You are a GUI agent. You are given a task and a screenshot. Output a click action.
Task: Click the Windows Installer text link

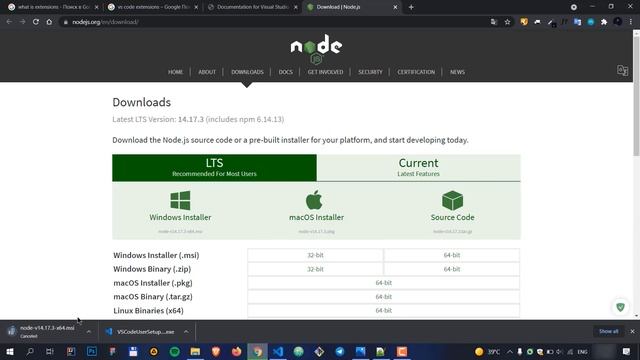click(x=180, y=217)
